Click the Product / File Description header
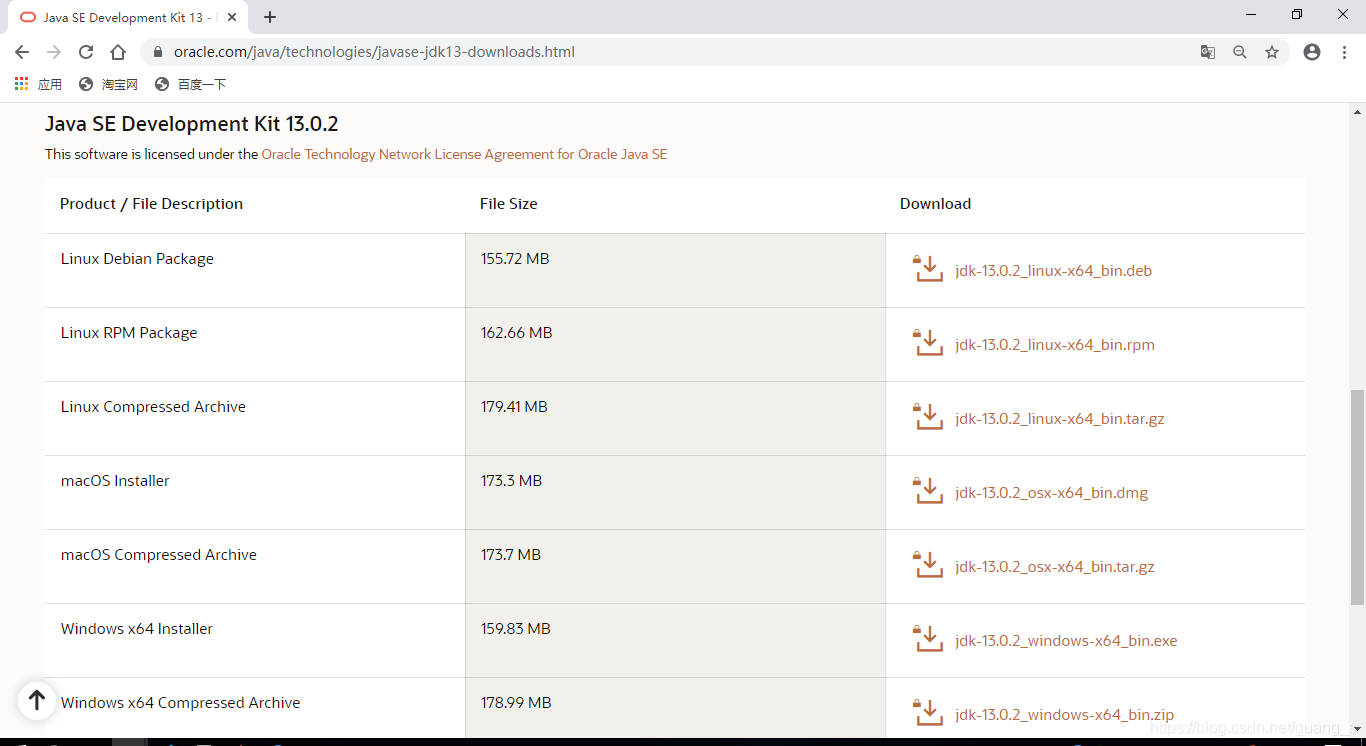Viewport: 1366px width, 746px height. 151,203
